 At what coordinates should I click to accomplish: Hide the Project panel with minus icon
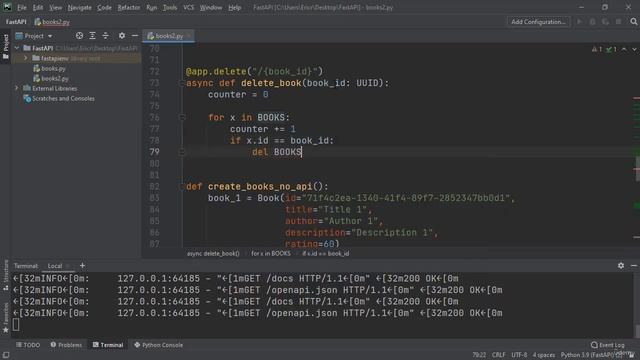tap(135, 36)
